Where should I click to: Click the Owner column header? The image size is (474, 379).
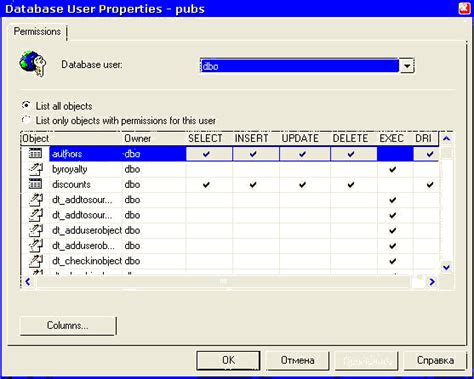154,138
